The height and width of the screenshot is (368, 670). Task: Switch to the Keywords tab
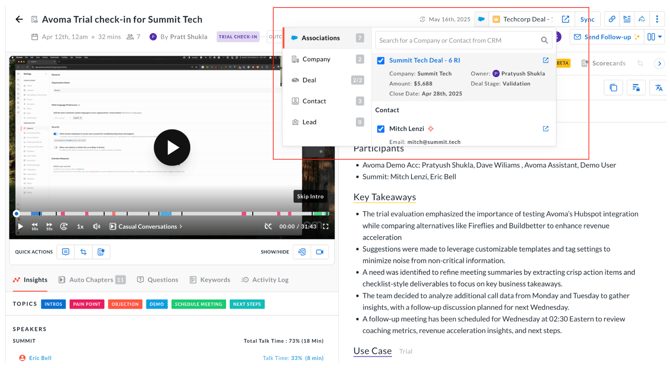click(x=210, y=280)
